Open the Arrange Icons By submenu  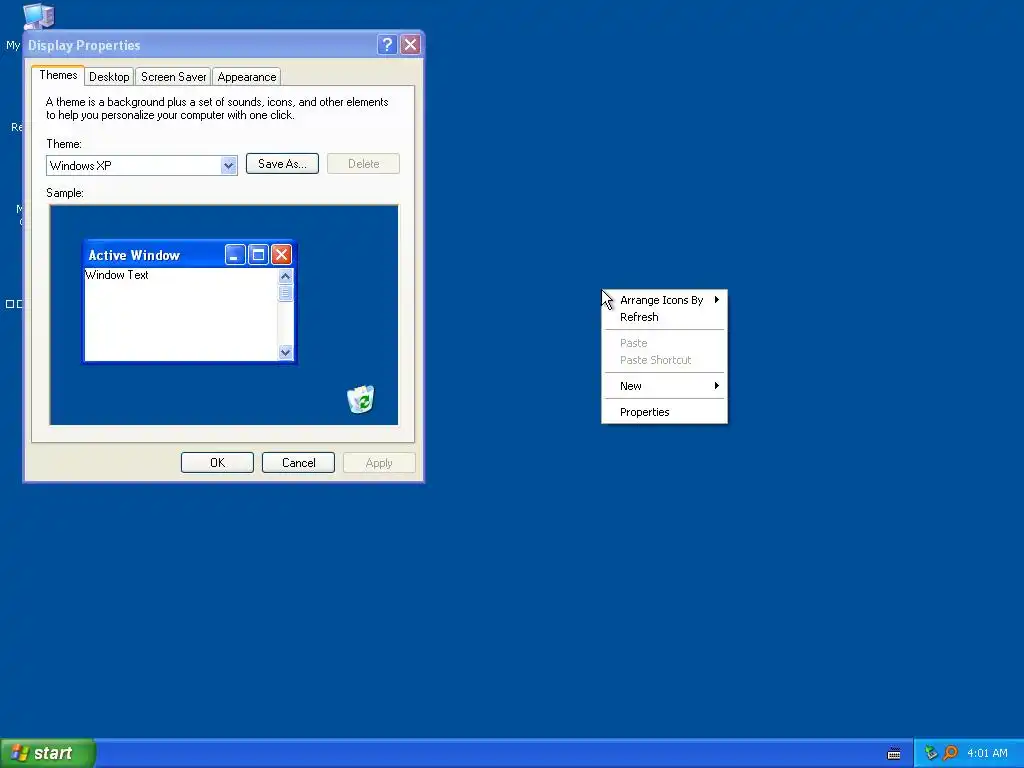[x=664, y=300]
